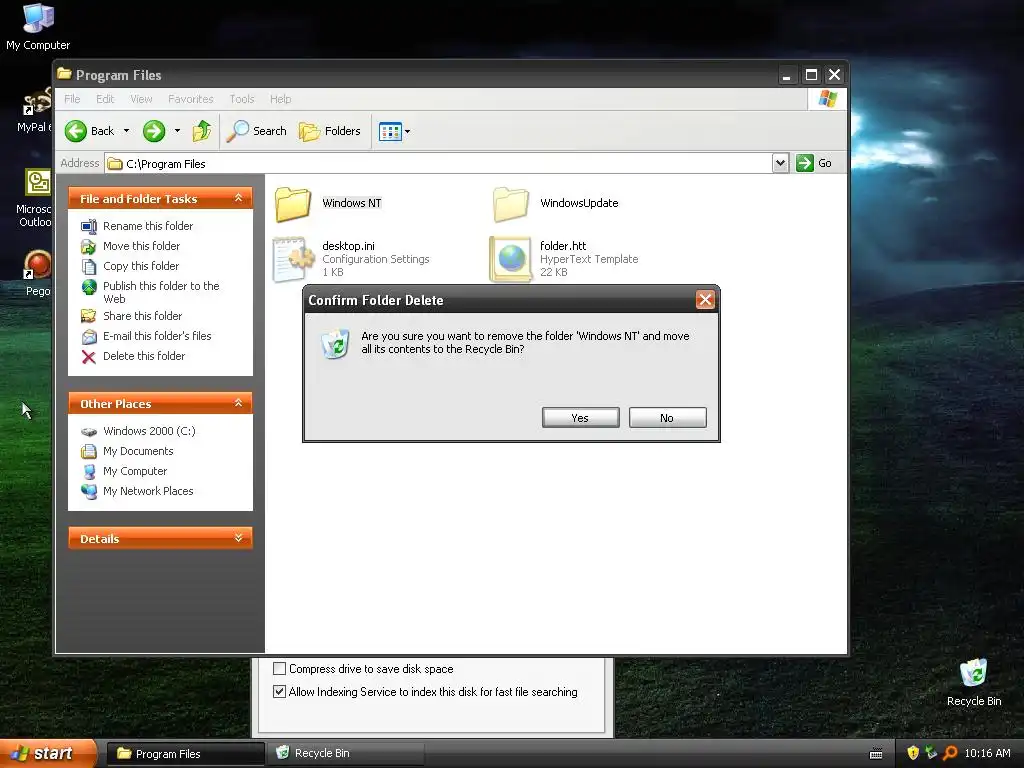Confirm deletion with Yes button
This screenshot has width=1024, height=768.
(x=581, y=418)
